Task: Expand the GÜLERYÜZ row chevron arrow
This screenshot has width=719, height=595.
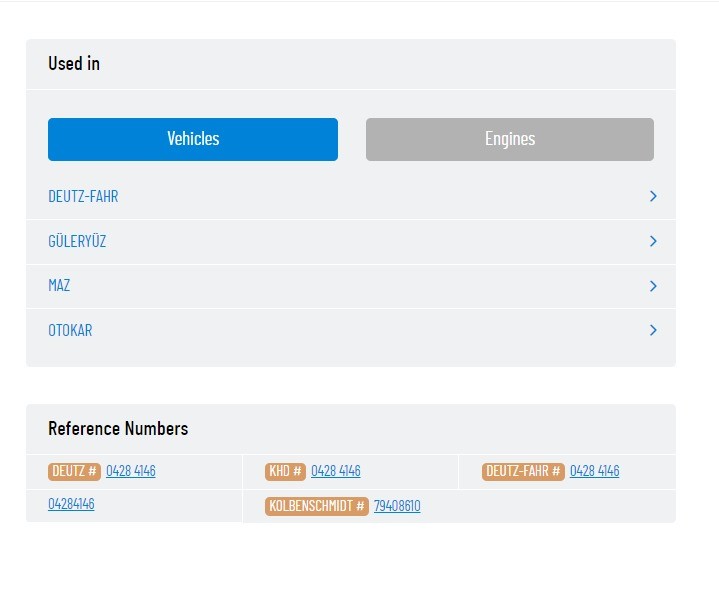Action: pos(653,241)
